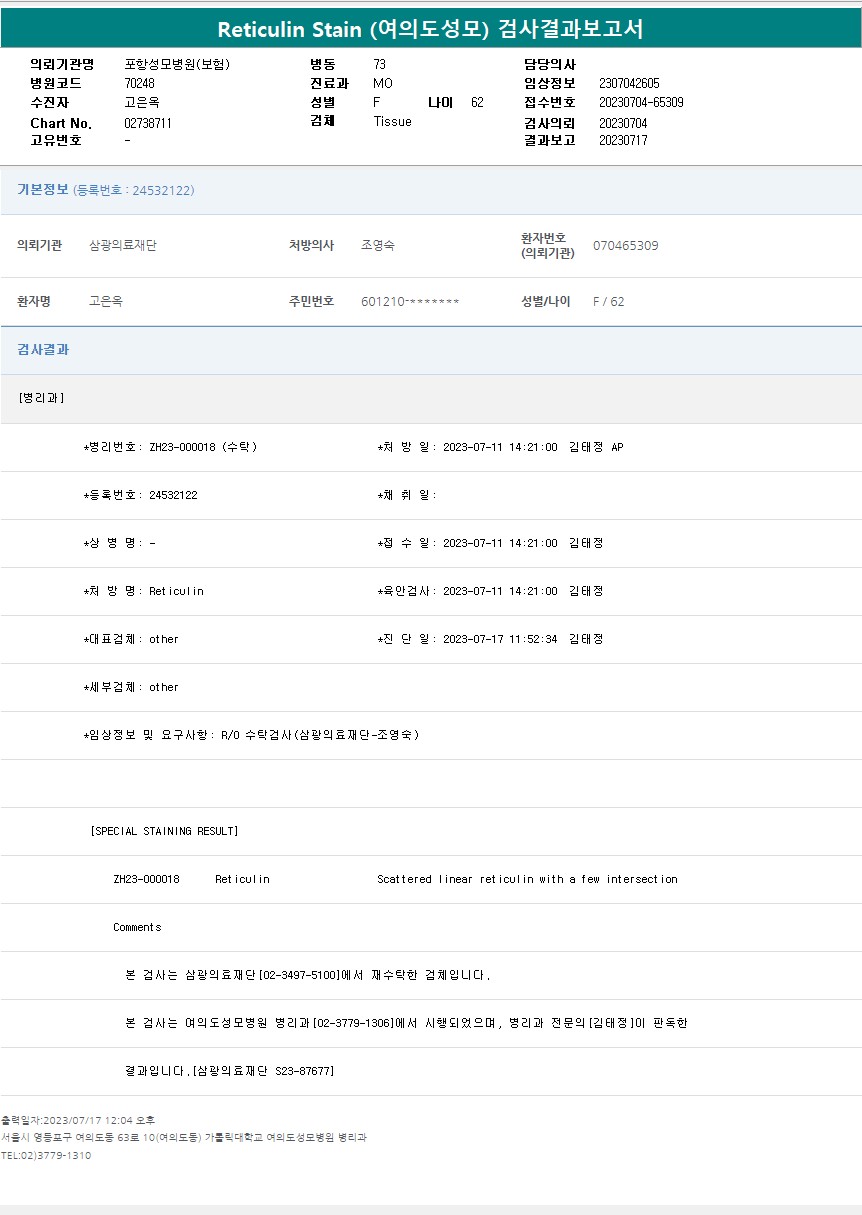Select hospital name 포항성모병원(보험)
This screenshot has width=862, height=1215.
(177, 64)
